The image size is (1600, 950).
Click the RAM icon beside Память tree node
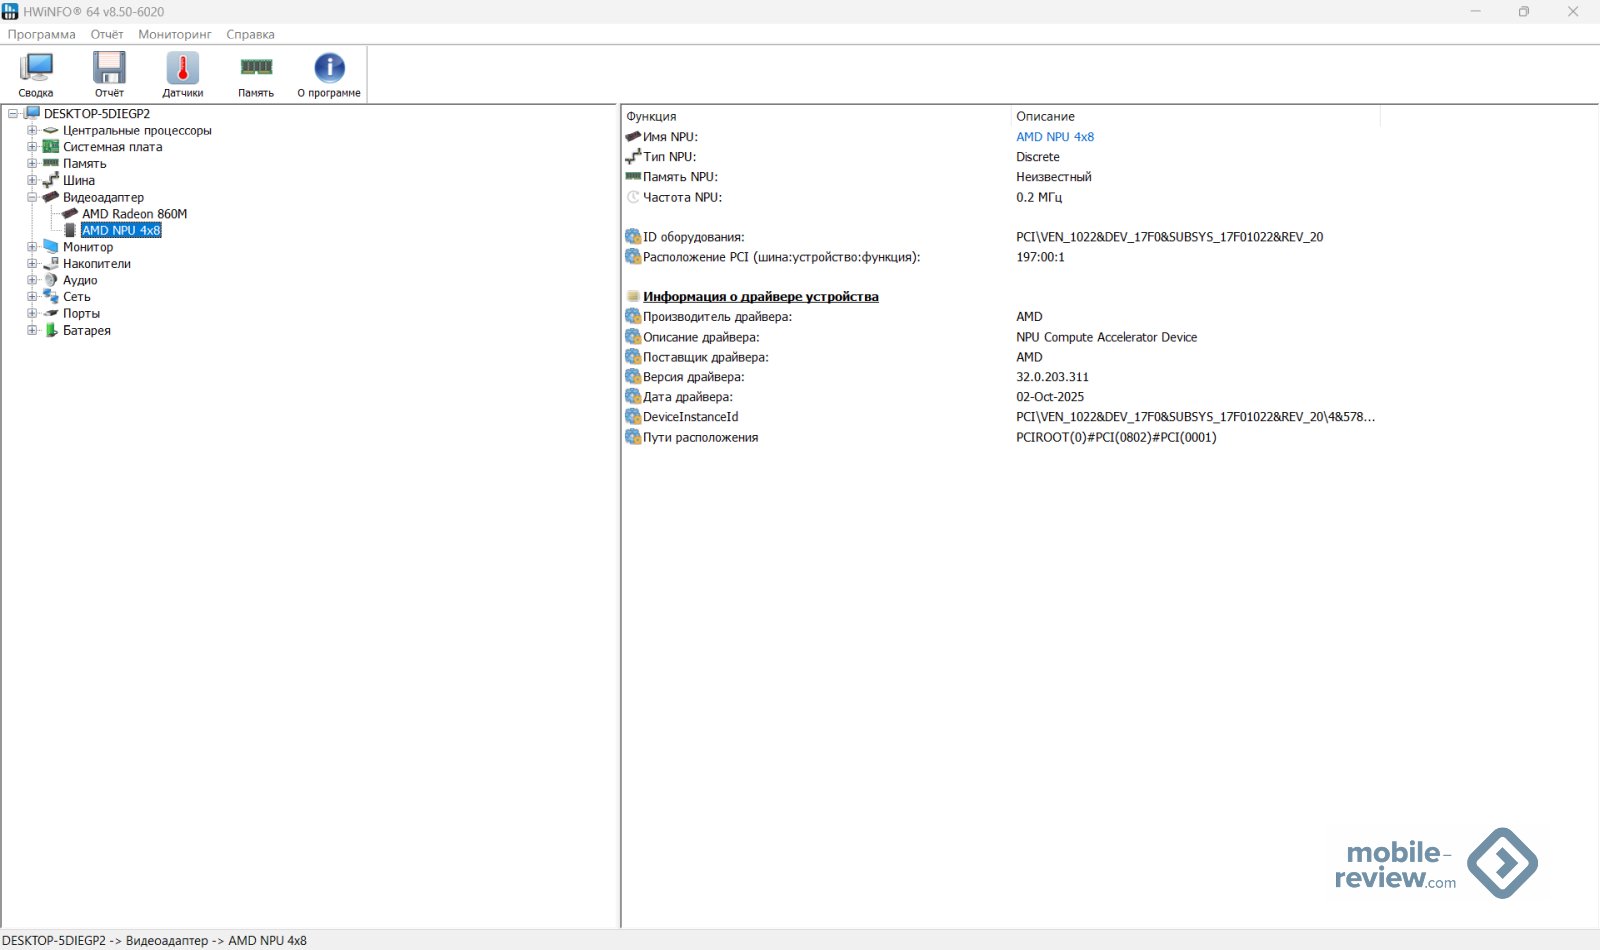pos(51,163)
